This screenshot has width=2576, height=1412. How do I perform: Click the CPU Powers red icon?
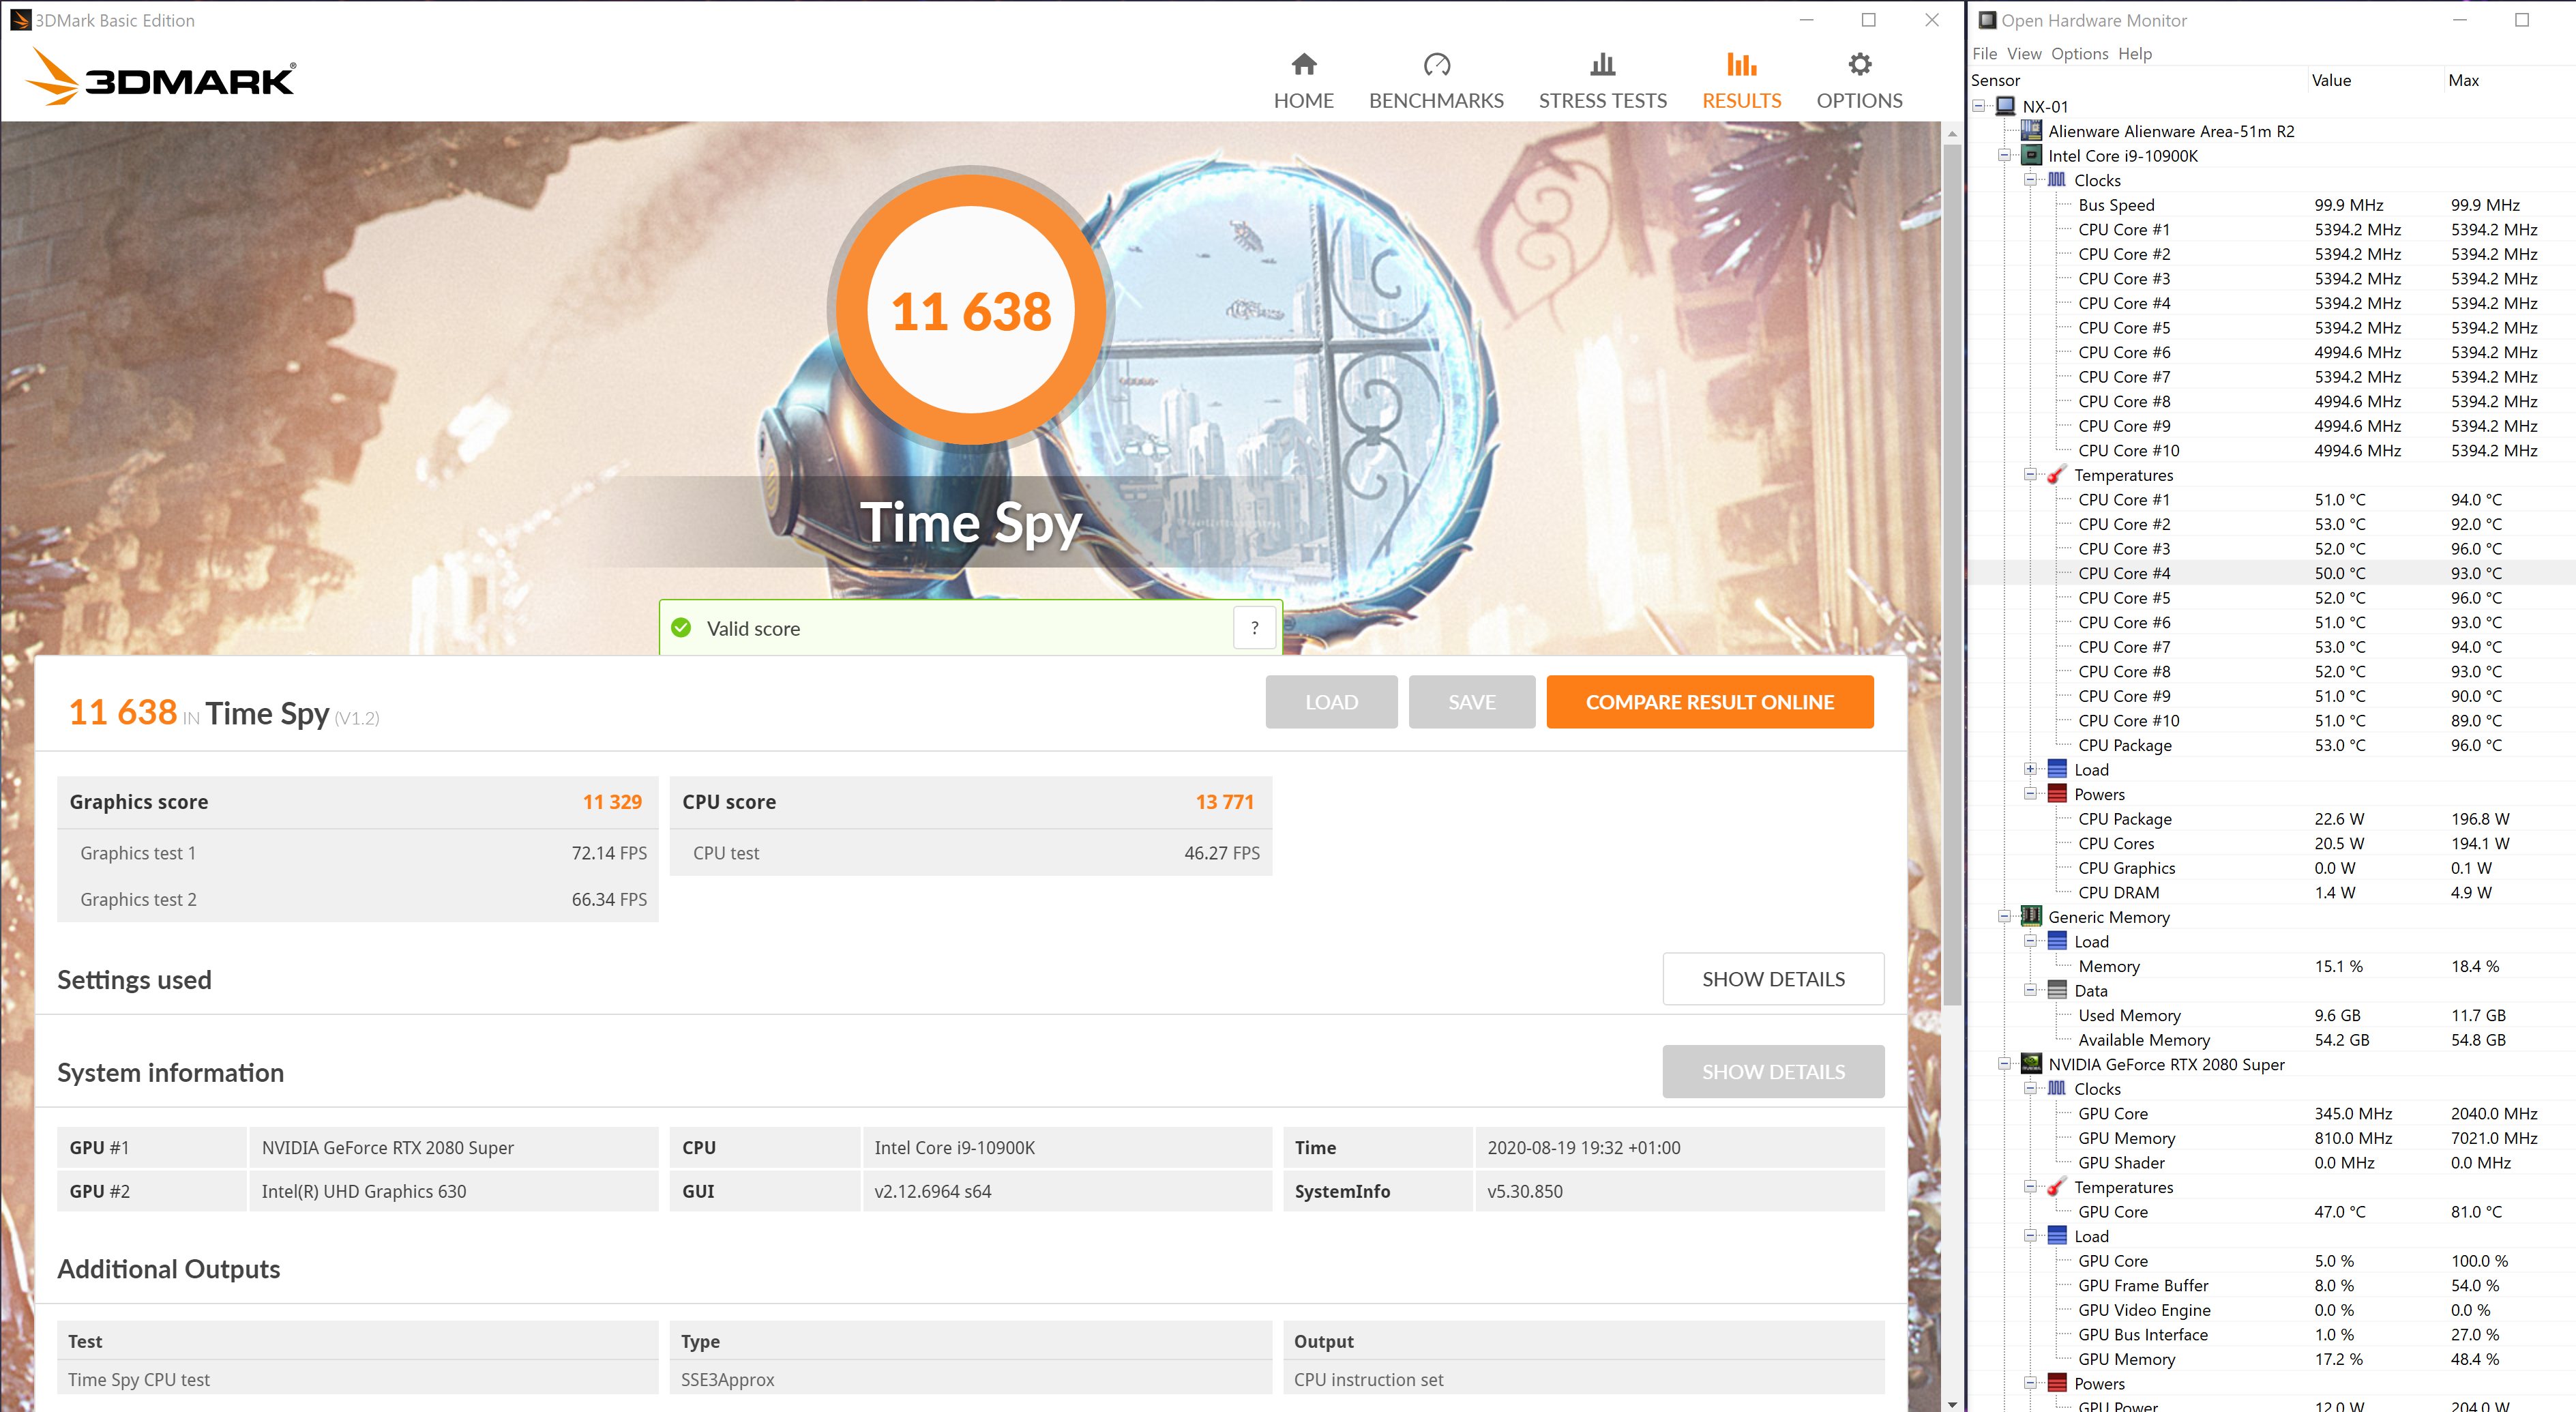tap(2056, 794)
